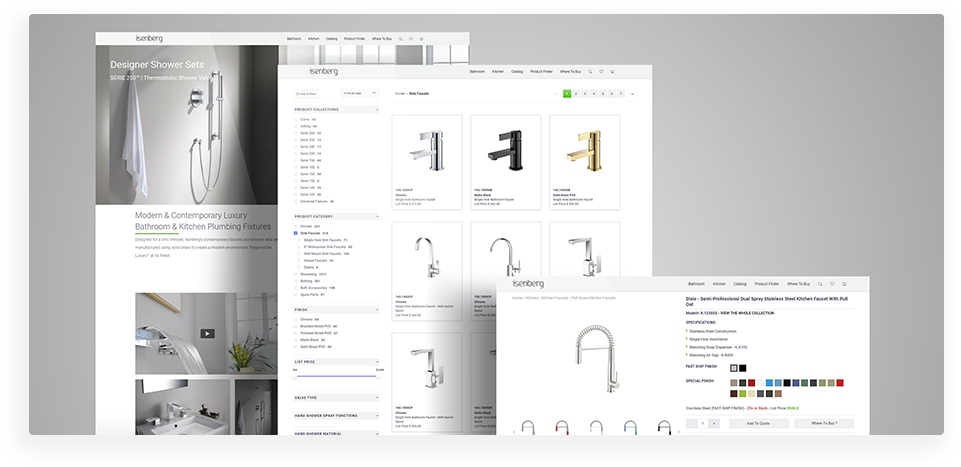The image size is (961, 467).
Task: Open cart icon on Sink Faucets listing page
Action: (612, 72)
